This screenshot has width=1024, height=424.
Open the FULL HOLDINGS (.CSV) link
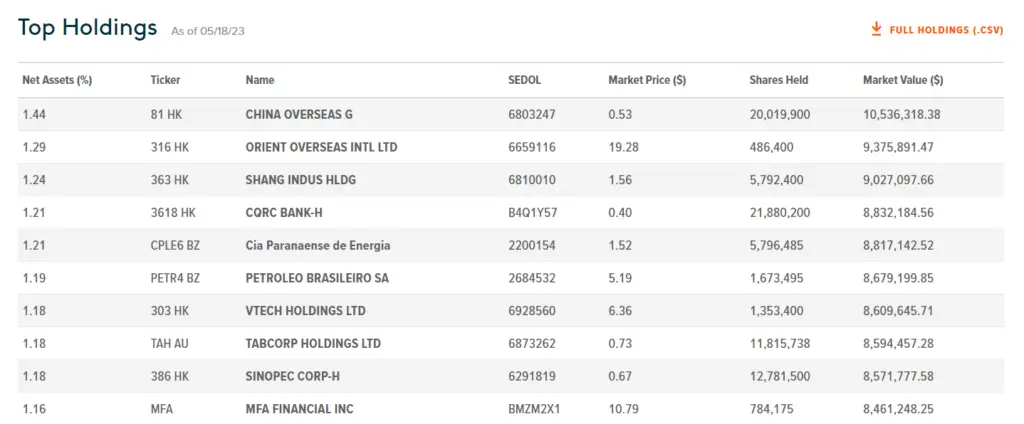pyautogui.click(x=946, y=30)
